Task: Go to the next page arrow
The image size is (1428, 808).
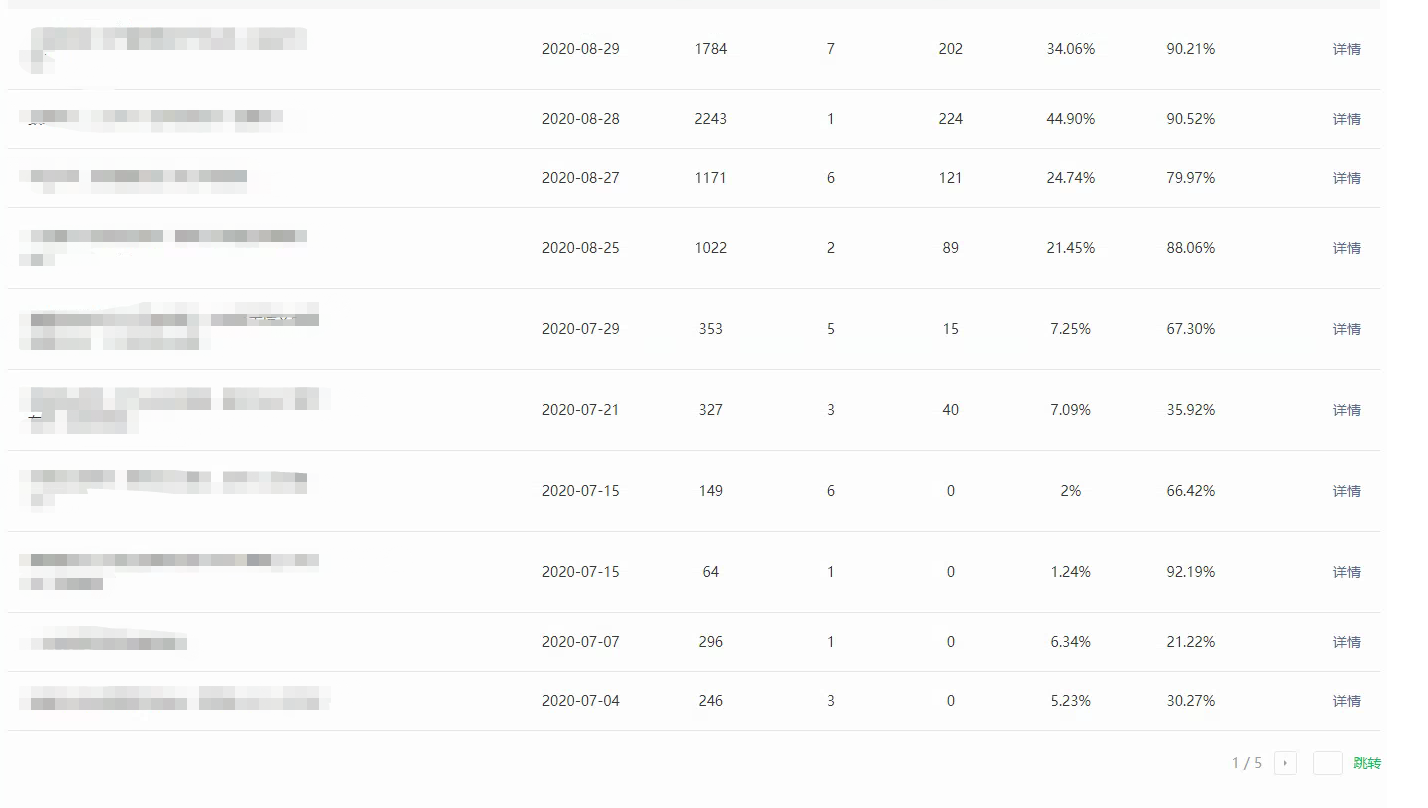Action: [1285, 763]
